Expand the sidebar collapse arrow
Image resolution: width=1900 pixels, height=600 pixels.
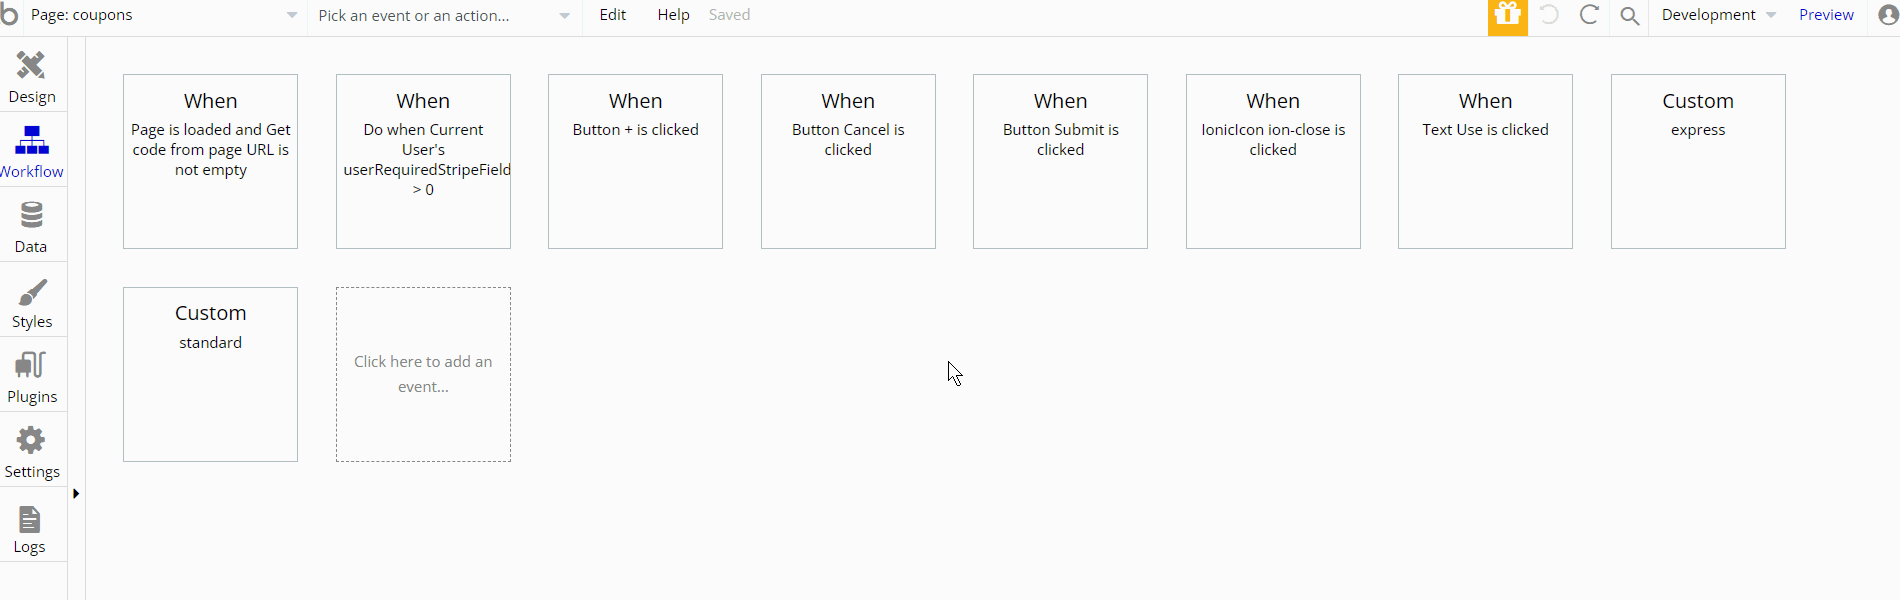click(76, 494)
